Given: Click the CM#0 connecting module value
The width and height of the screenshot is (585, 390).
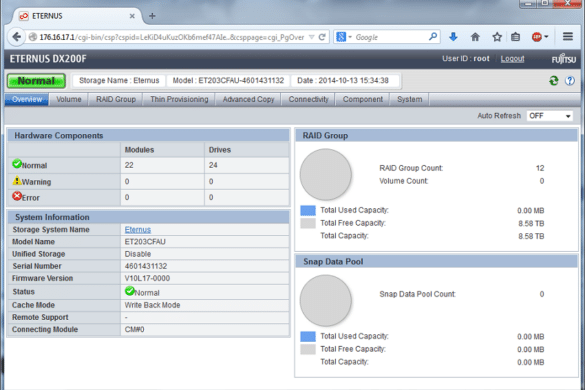Looking at the screenshot, I should tap(134, 329).
